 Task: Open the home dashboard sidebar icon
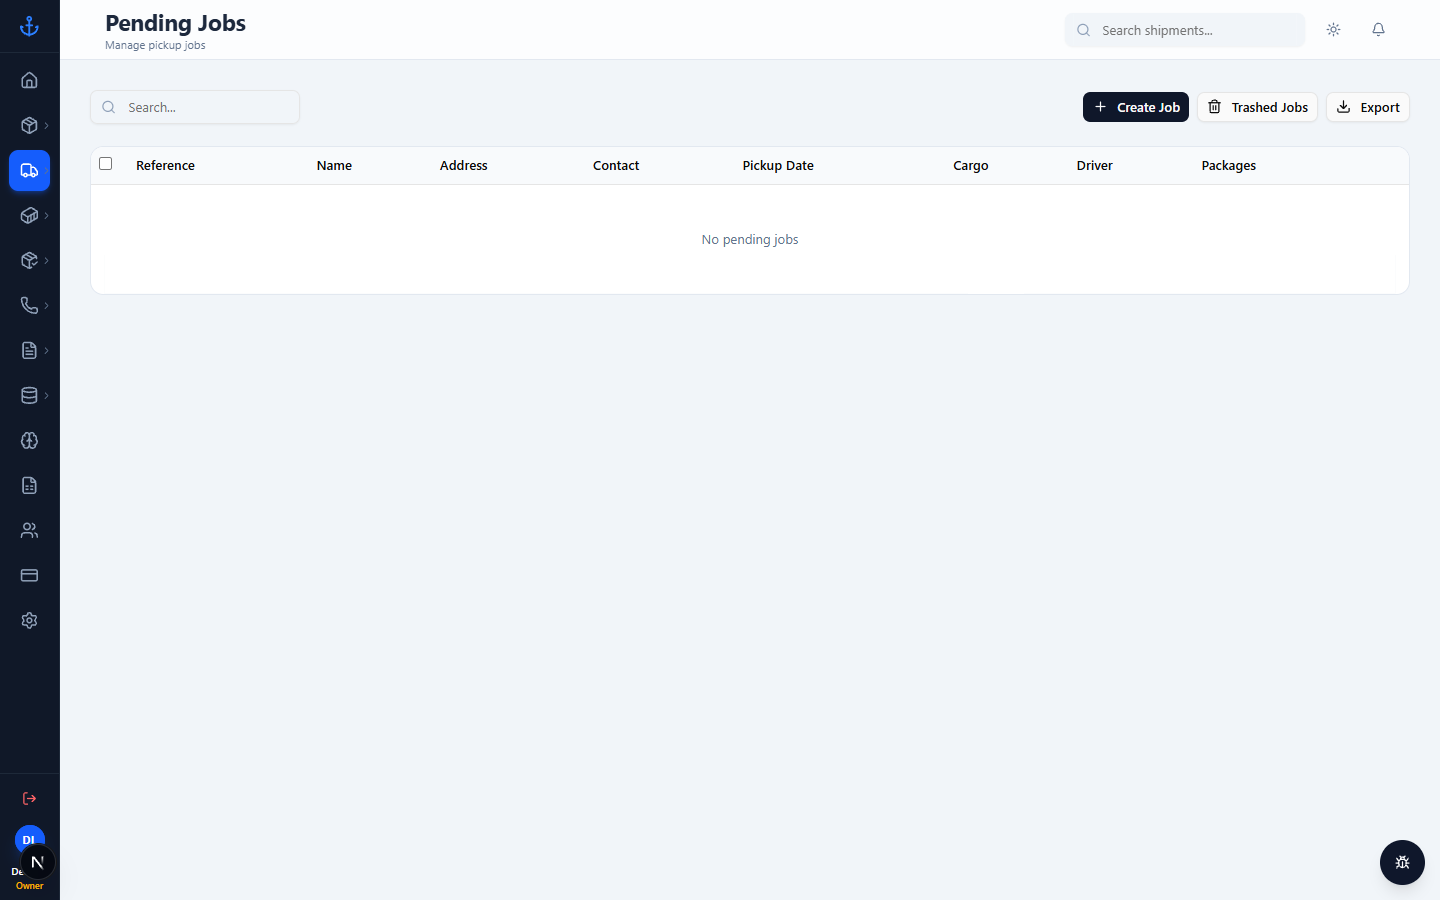[29, 80]
